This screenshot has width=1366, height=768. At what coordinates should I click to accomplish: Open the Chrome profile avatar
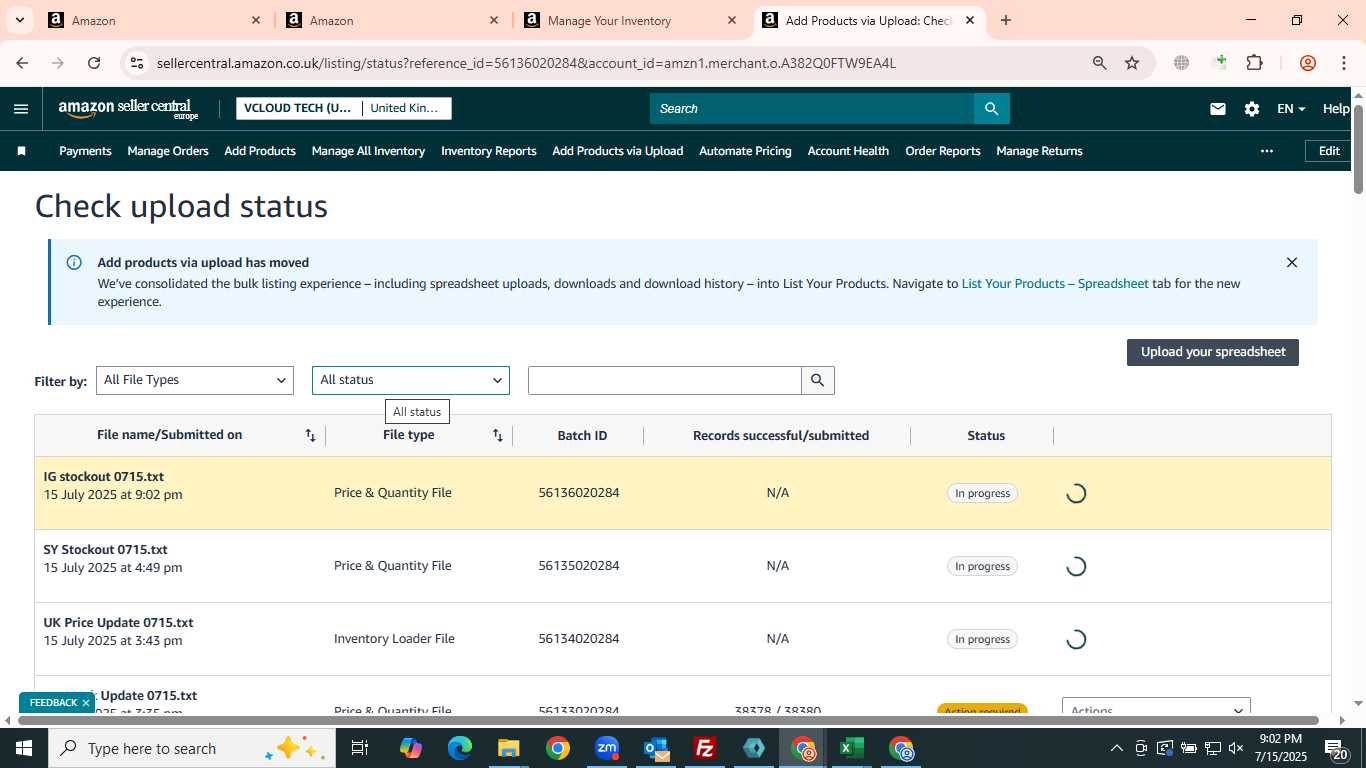[x=1307, y=63]
